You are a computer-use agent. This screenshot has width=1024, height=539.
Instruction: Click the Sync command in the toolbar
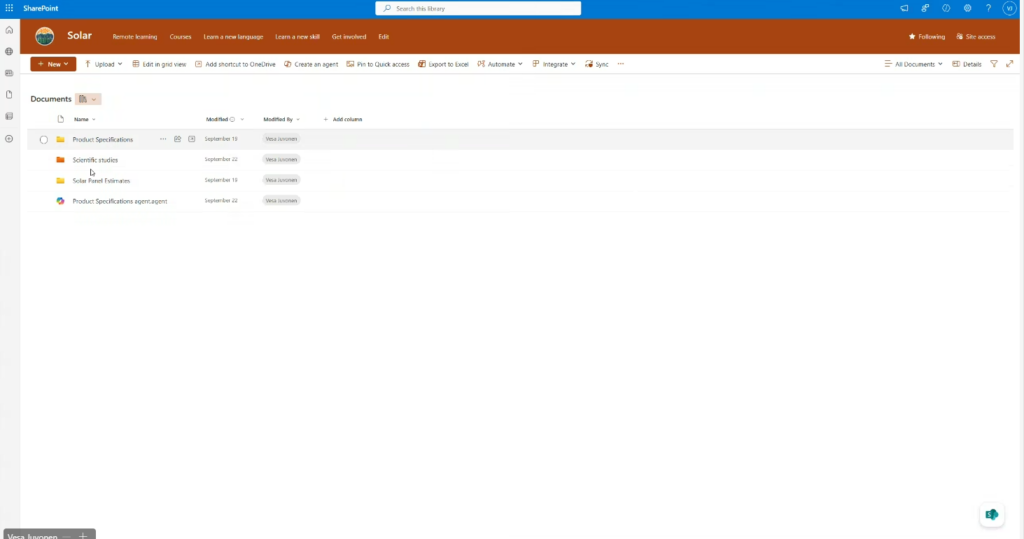tap(596, 64)
